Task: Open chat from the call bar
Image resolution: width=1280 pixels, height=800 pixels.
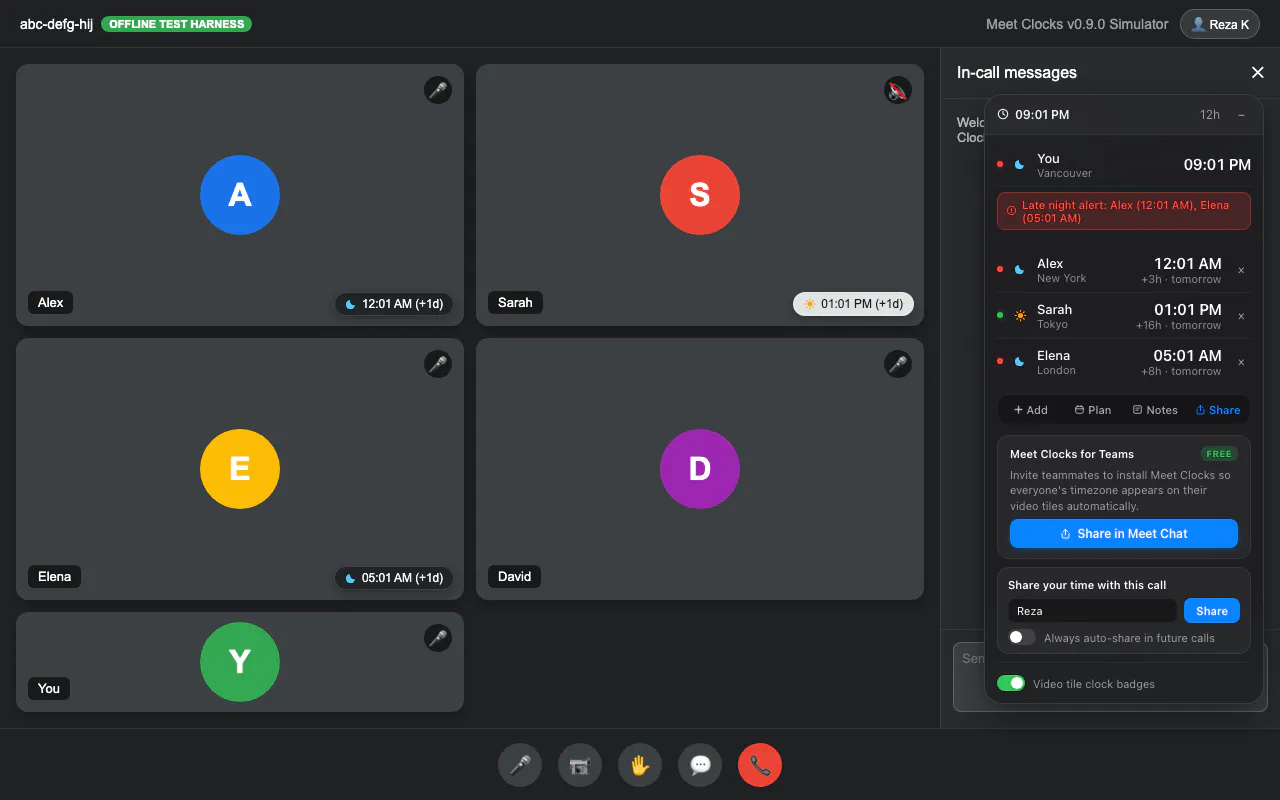Action: [700, 766]
